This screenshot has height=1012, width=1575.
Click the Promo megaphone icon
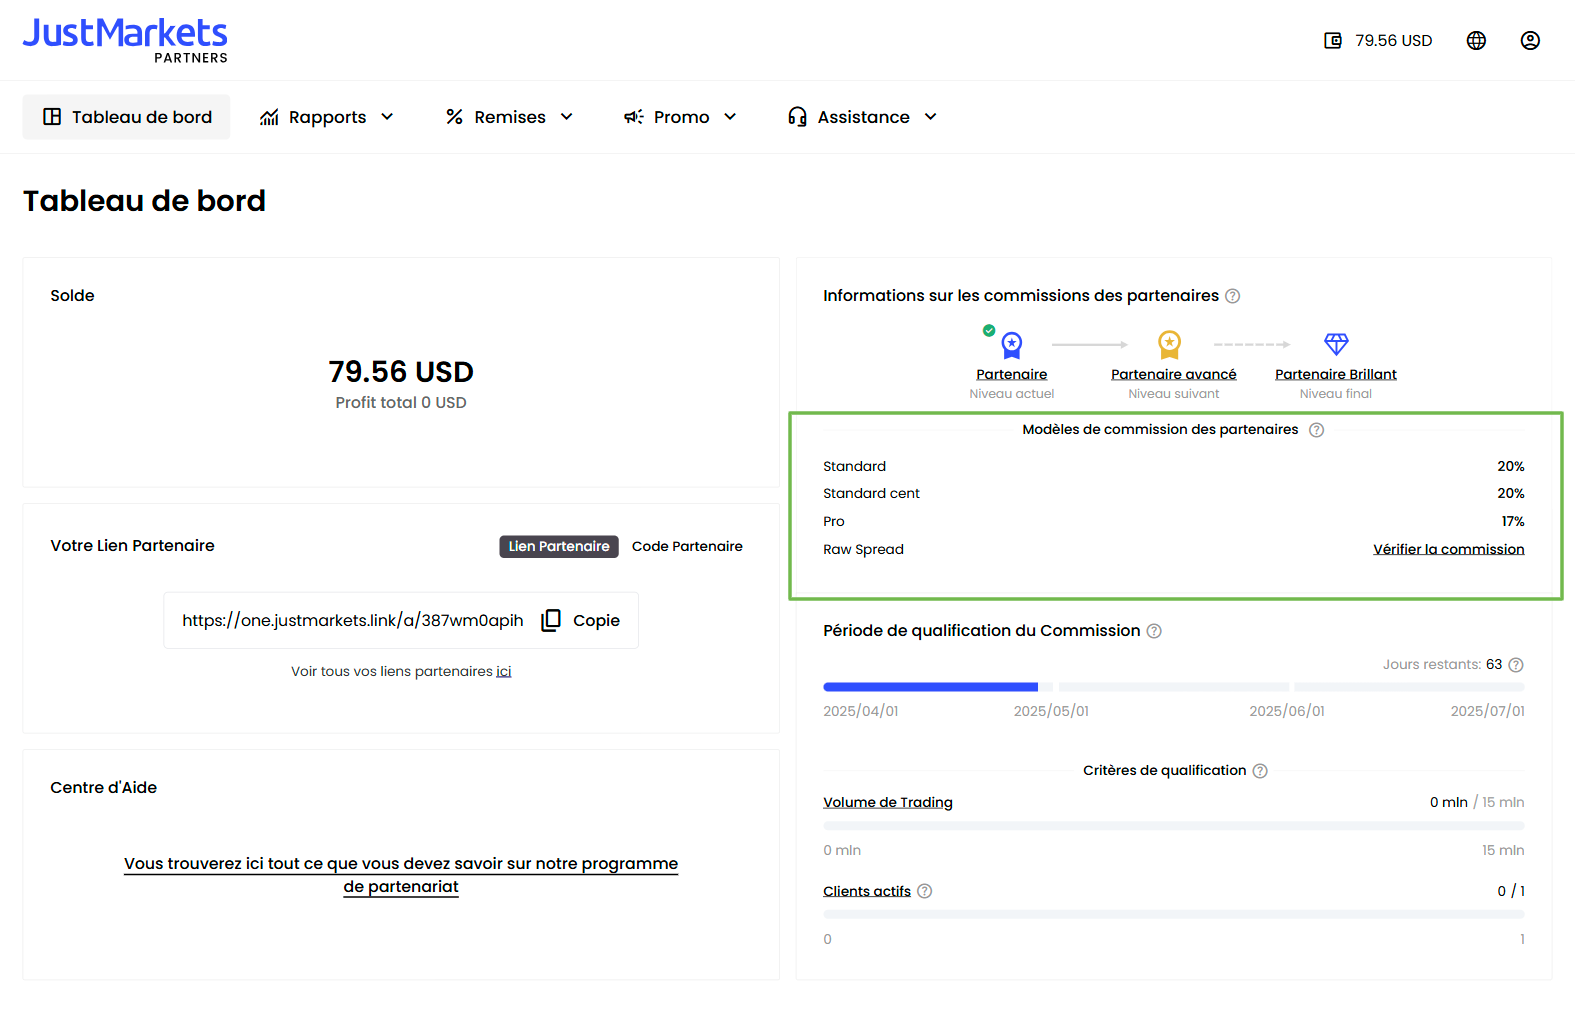[x=634, y=117]
